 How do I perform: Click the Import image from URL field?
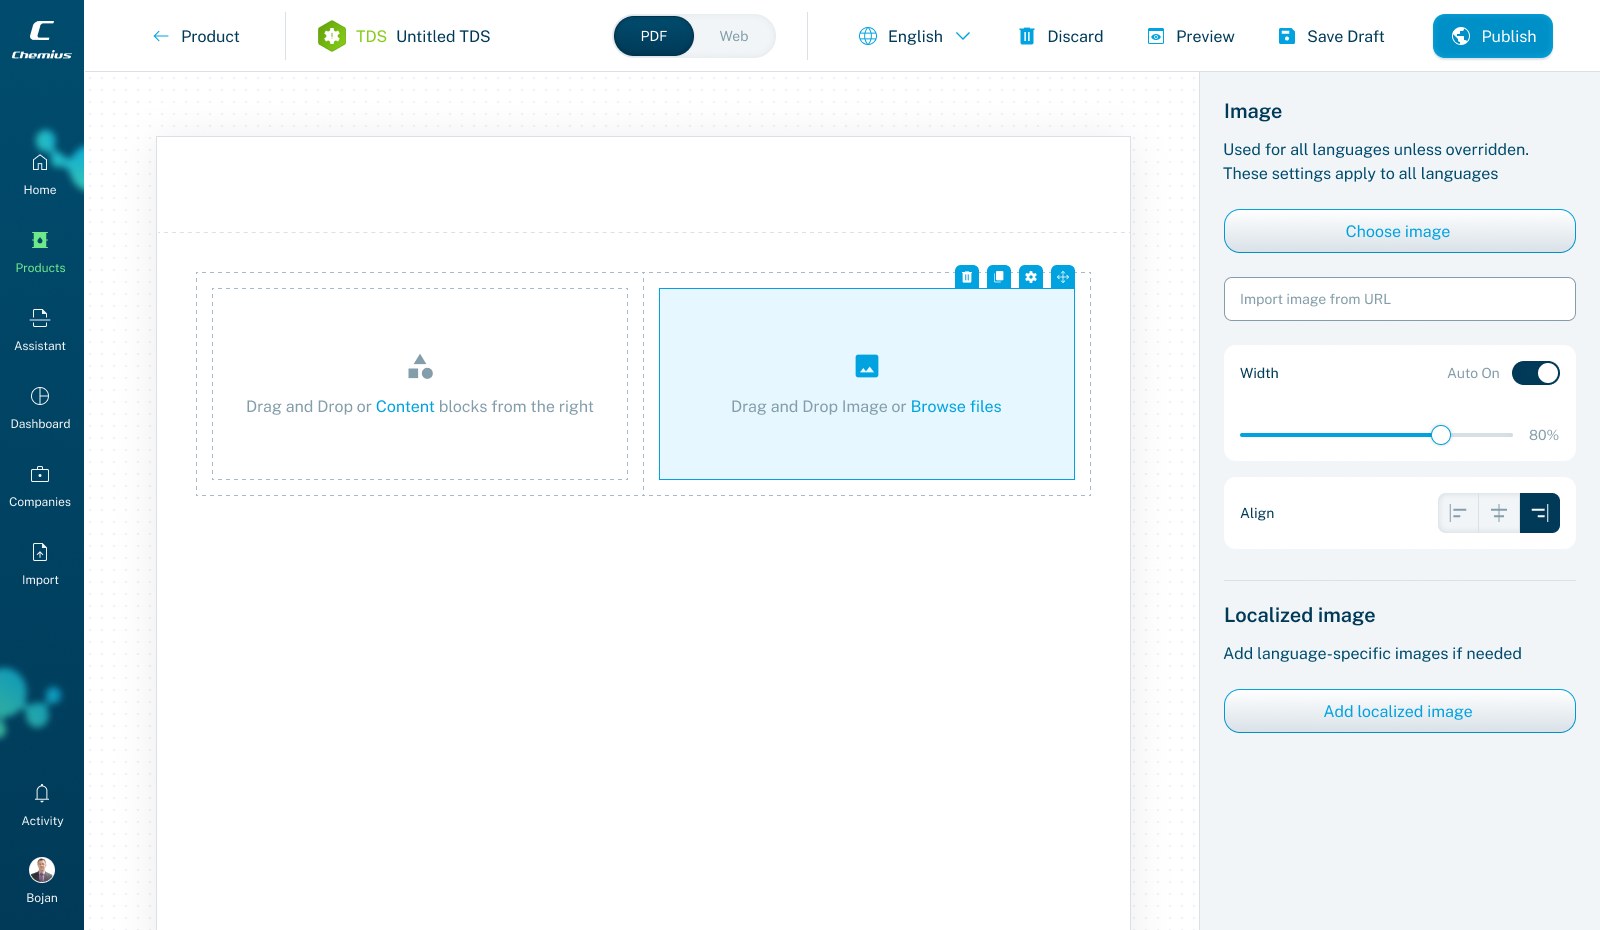1400,299
